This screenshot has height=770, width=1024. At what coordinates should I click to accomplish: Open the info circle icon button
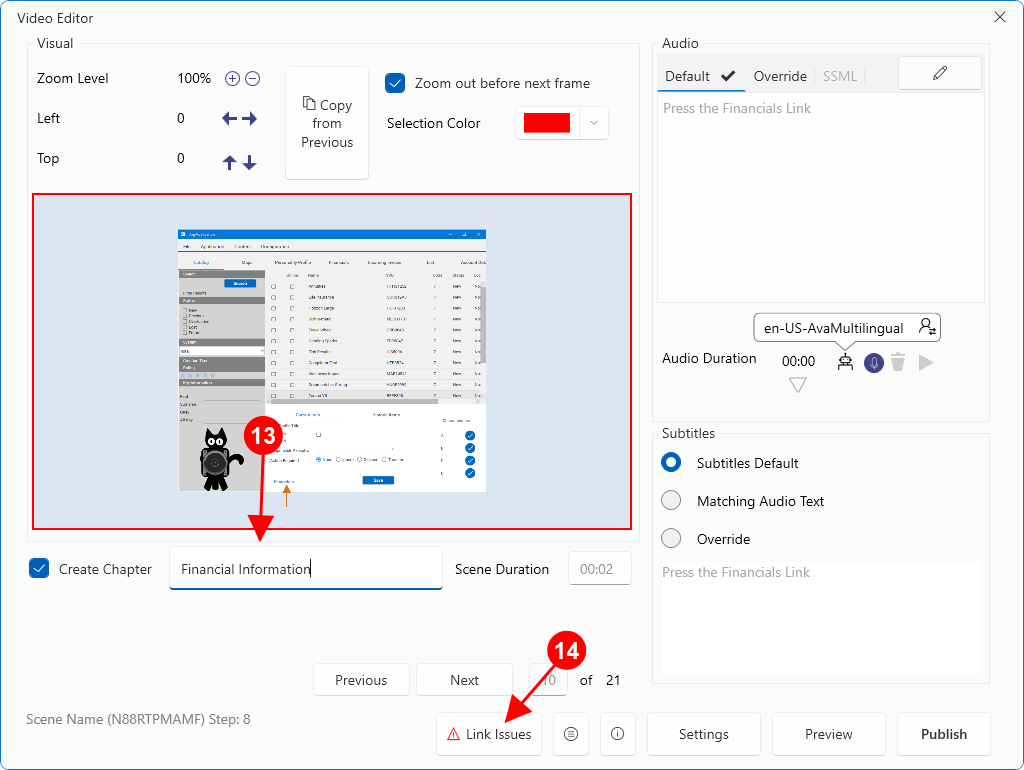(617, 734)
